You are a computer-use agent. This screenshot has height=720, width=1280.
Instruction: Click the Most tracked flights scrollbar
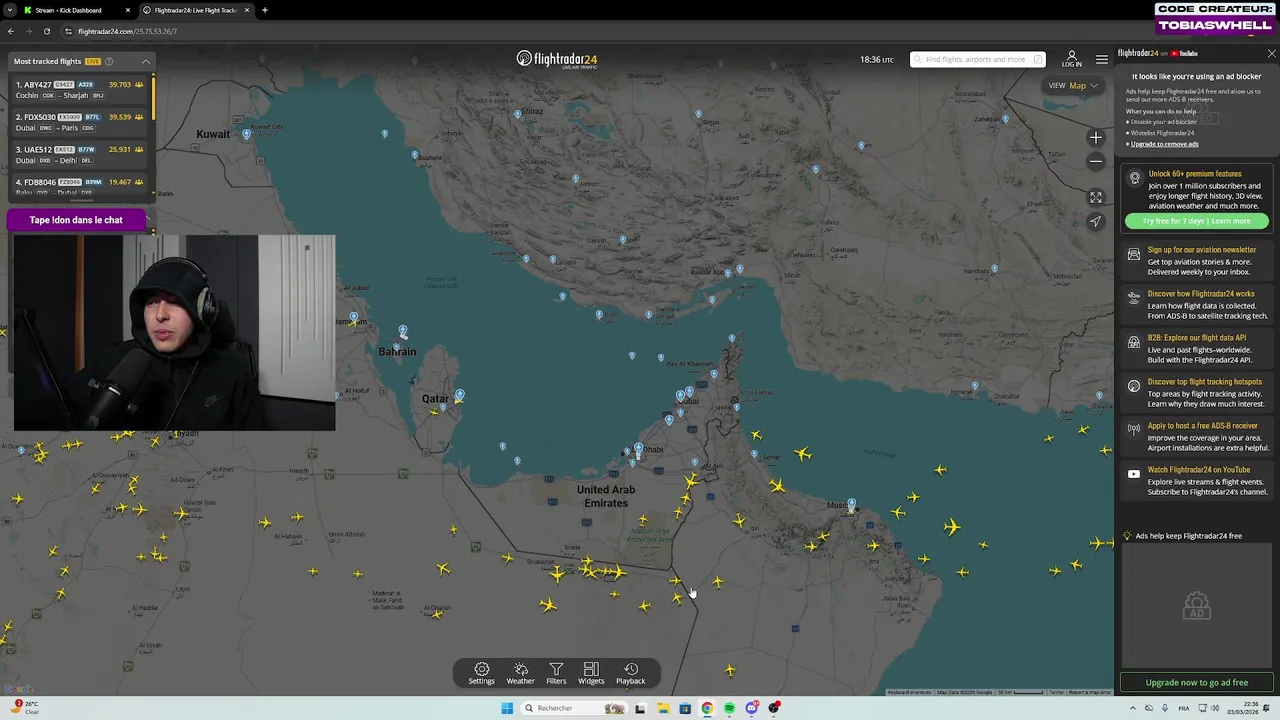[153, 98]
